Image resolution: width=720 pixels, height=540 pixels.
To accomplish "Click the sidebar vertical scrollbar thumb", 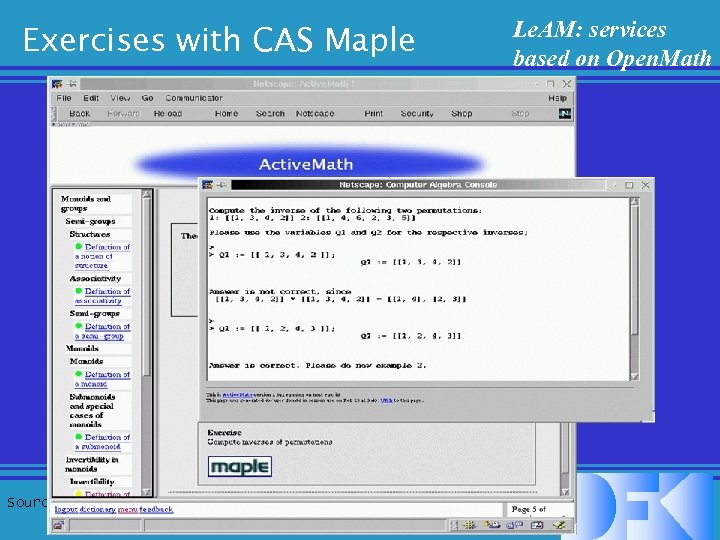I will pos(146,287).
